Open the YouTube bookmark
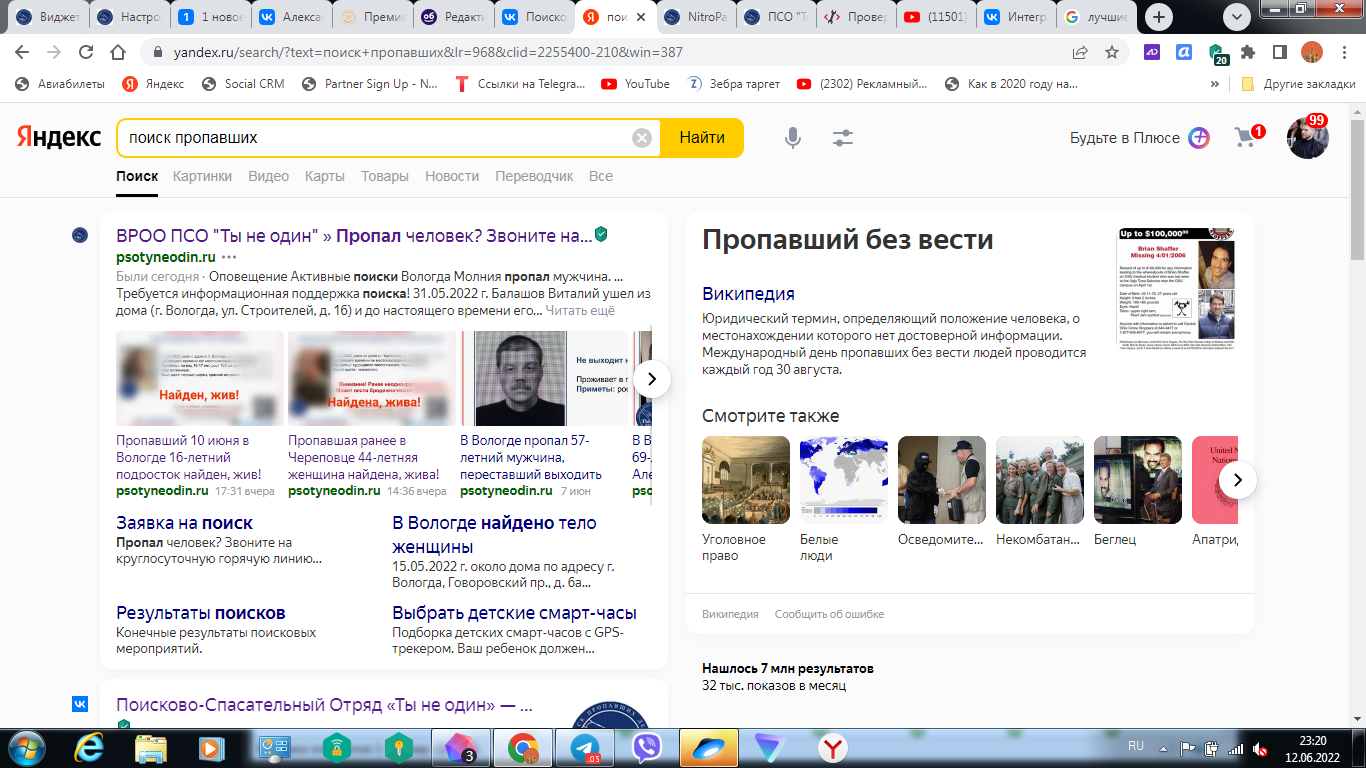The height and width of the screenshot is (768, 1366). [x=636, y=84]
